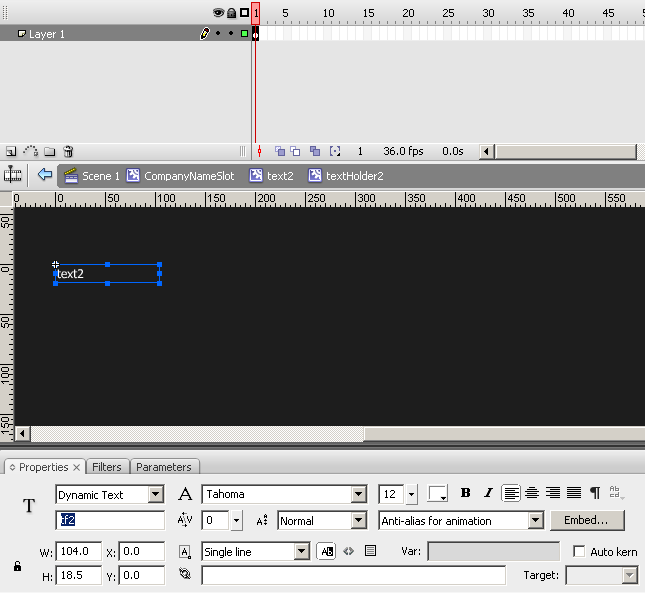This screenshot has width=645, height=593.
Task: Enable the Onion Skin button
Action: (x=280, y=152)
